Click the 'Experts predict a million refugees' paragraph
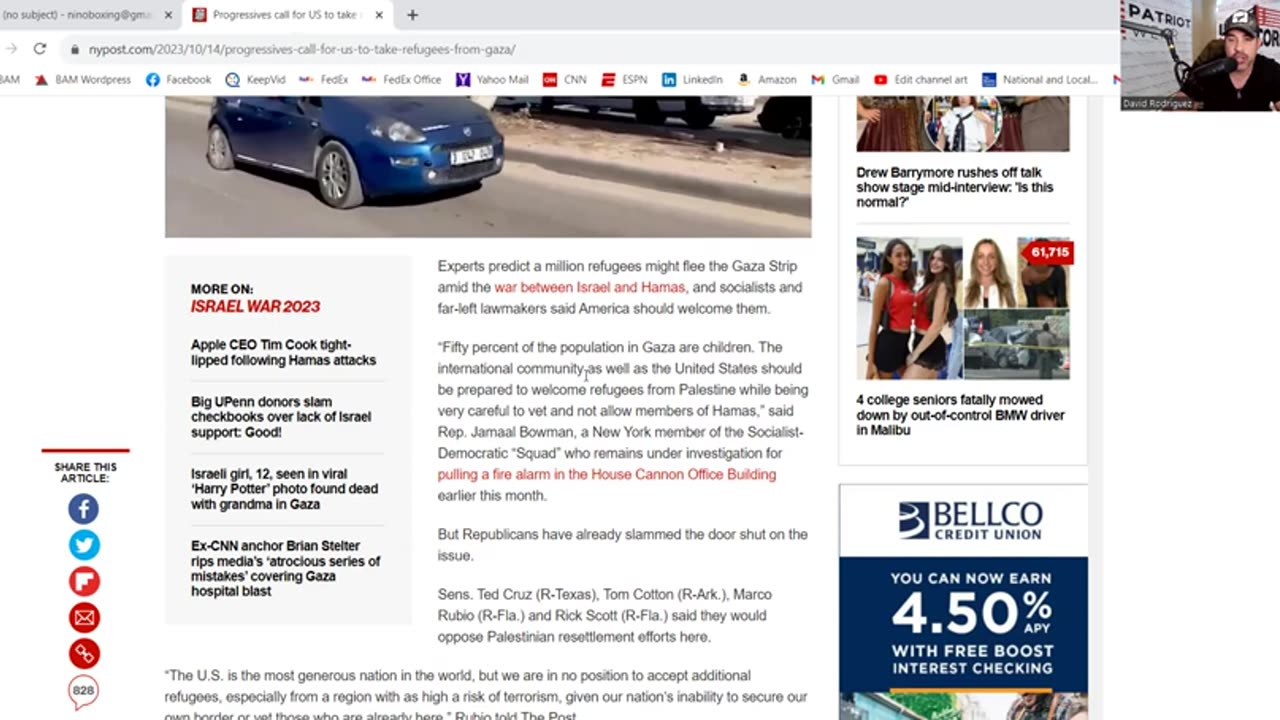Image resolution: width=1280 pixels, height=720 pixels. pyautogui.click(x=620, y=287)
